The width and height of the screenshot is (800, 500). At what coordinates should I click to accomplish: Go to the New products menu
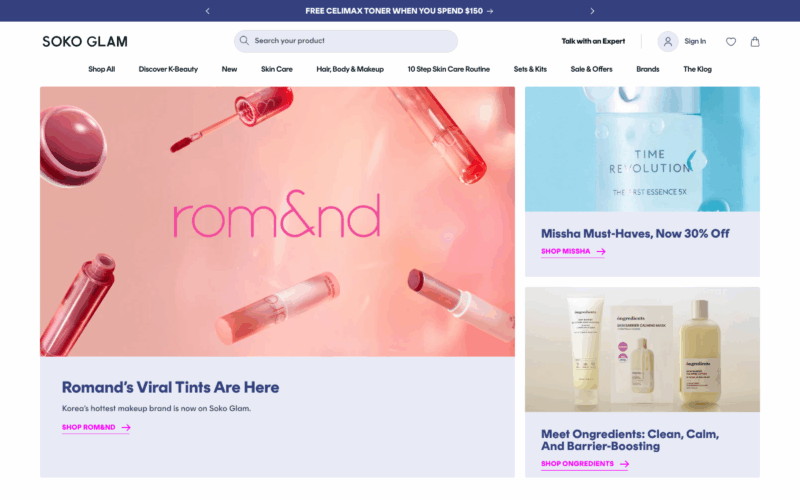229,69
